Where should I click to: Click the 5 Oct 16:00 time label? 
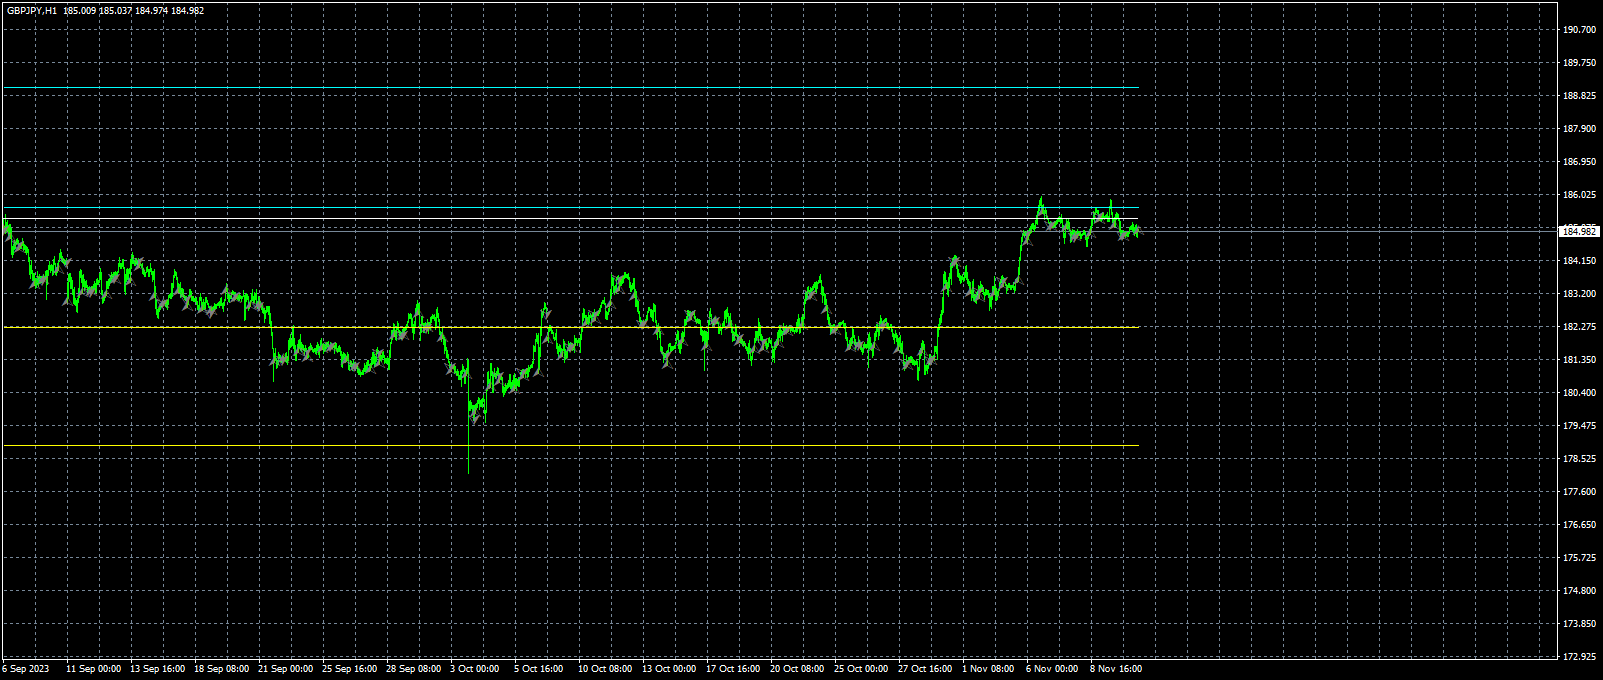point(538,669)
